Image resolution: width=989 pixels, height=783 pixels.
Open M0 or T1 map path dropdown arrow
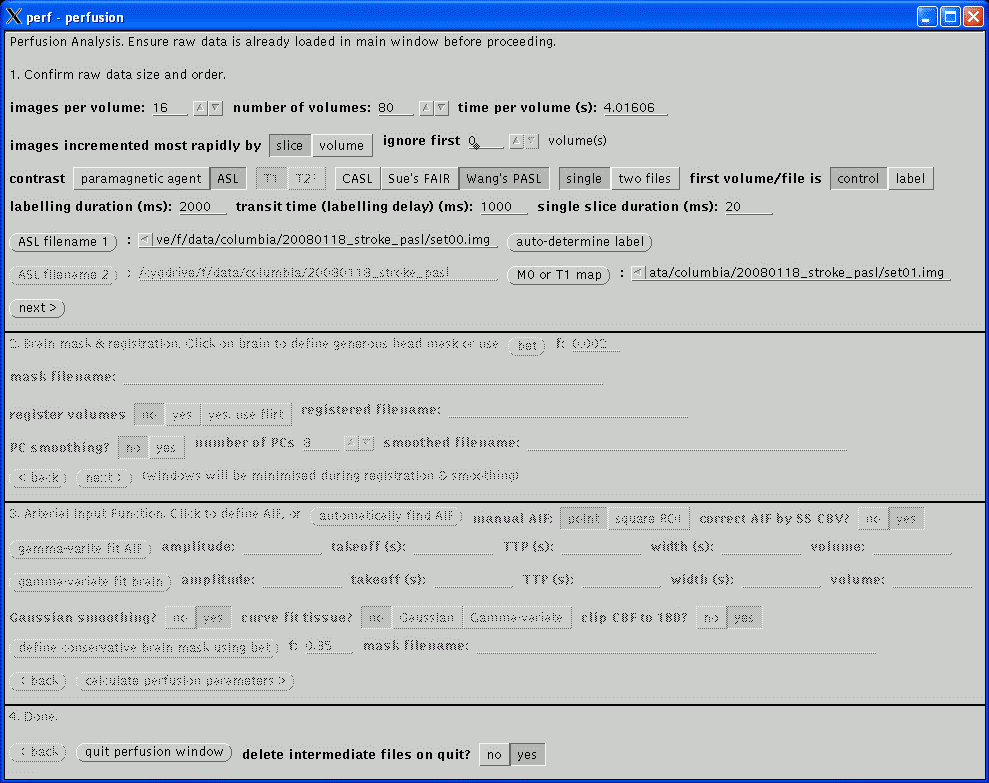pos(637,274)
